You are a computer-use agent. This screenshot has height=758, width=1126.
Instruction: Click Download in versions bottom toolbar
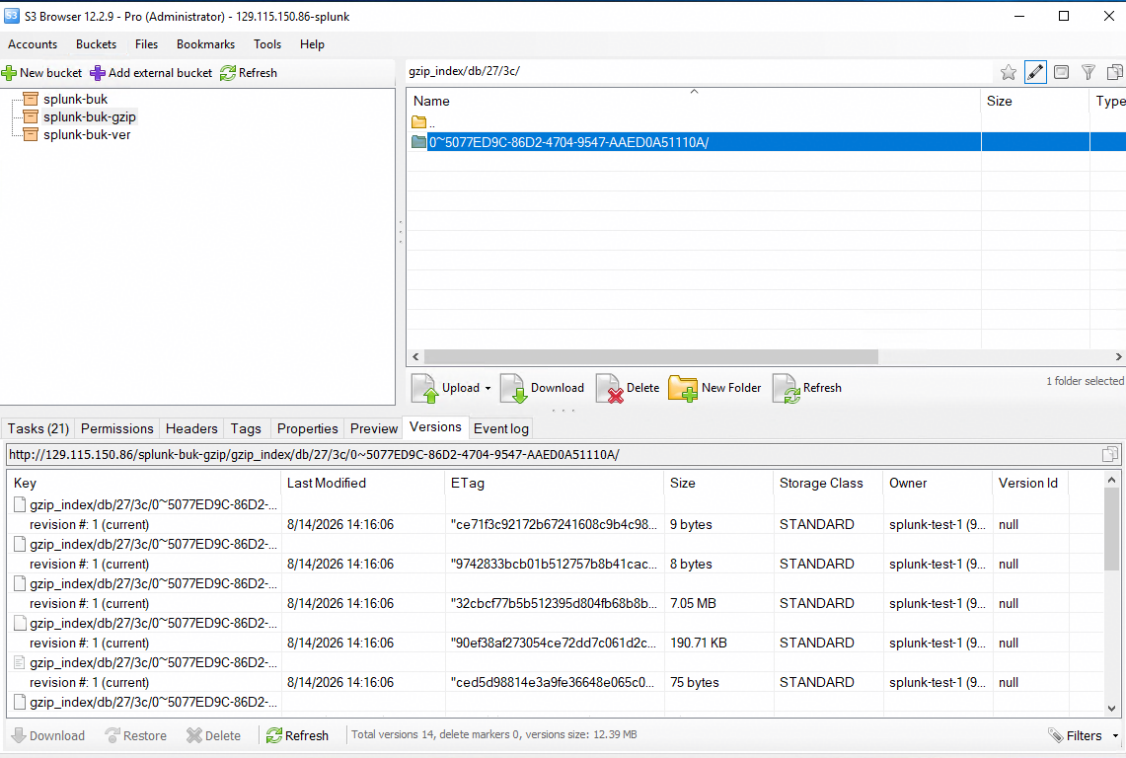click(x=48, y=736)
